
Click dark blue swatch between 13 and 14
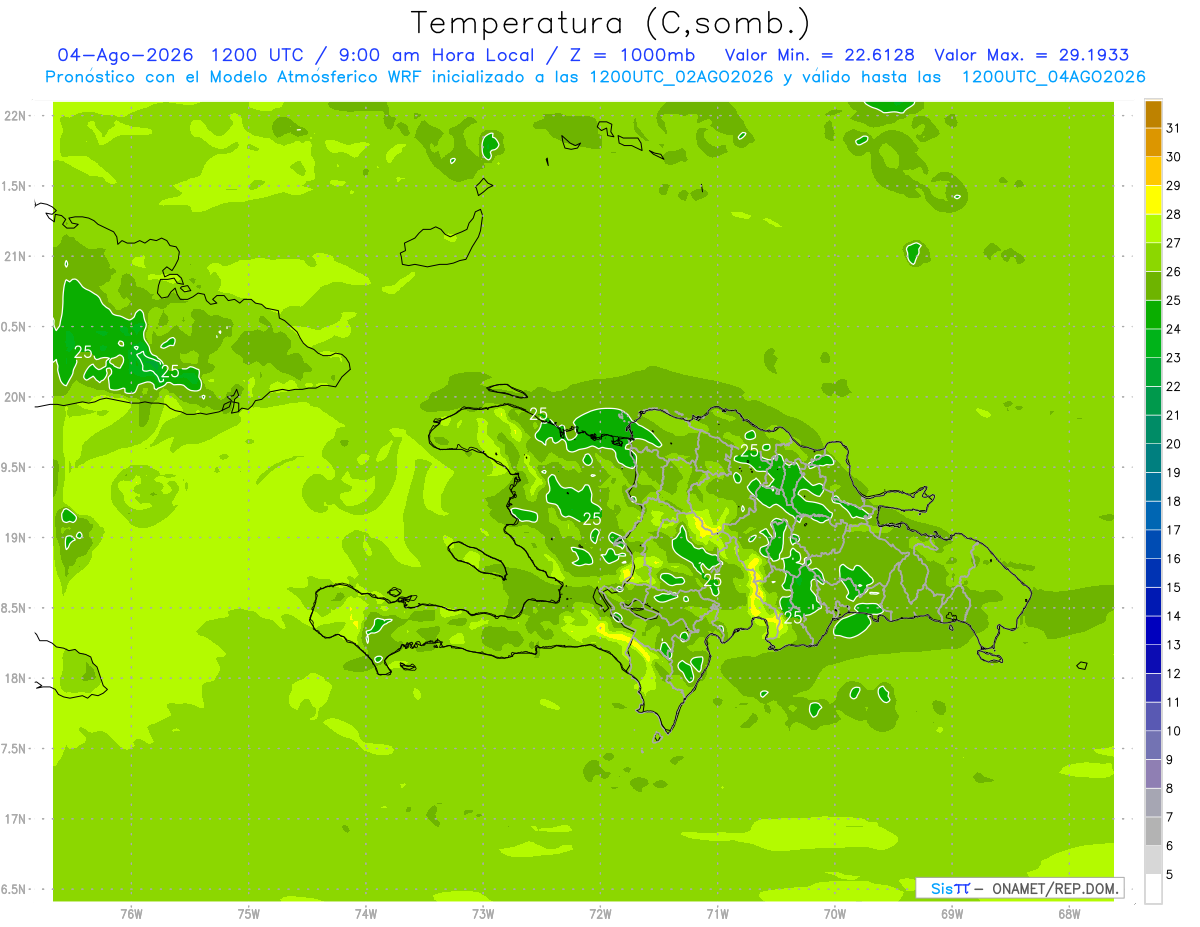click(1153, 630)
